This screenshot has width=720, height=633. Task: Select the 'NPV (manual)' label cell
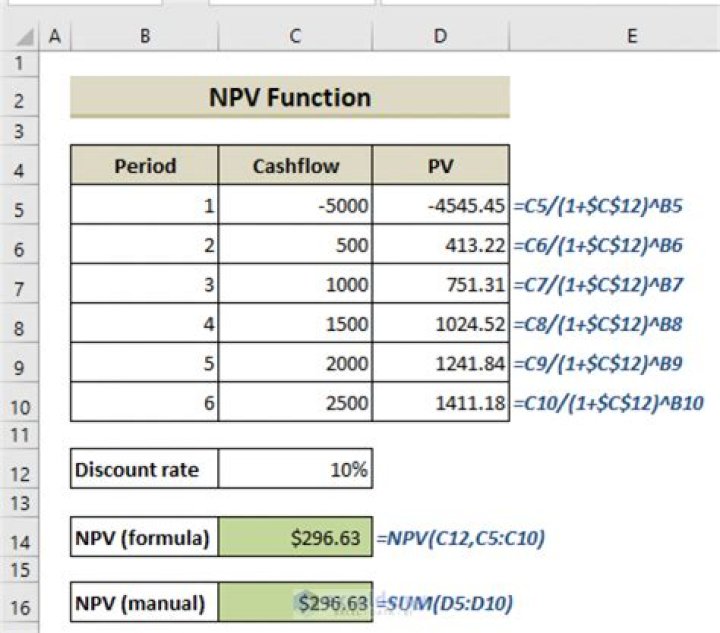(x=145, y=602)
